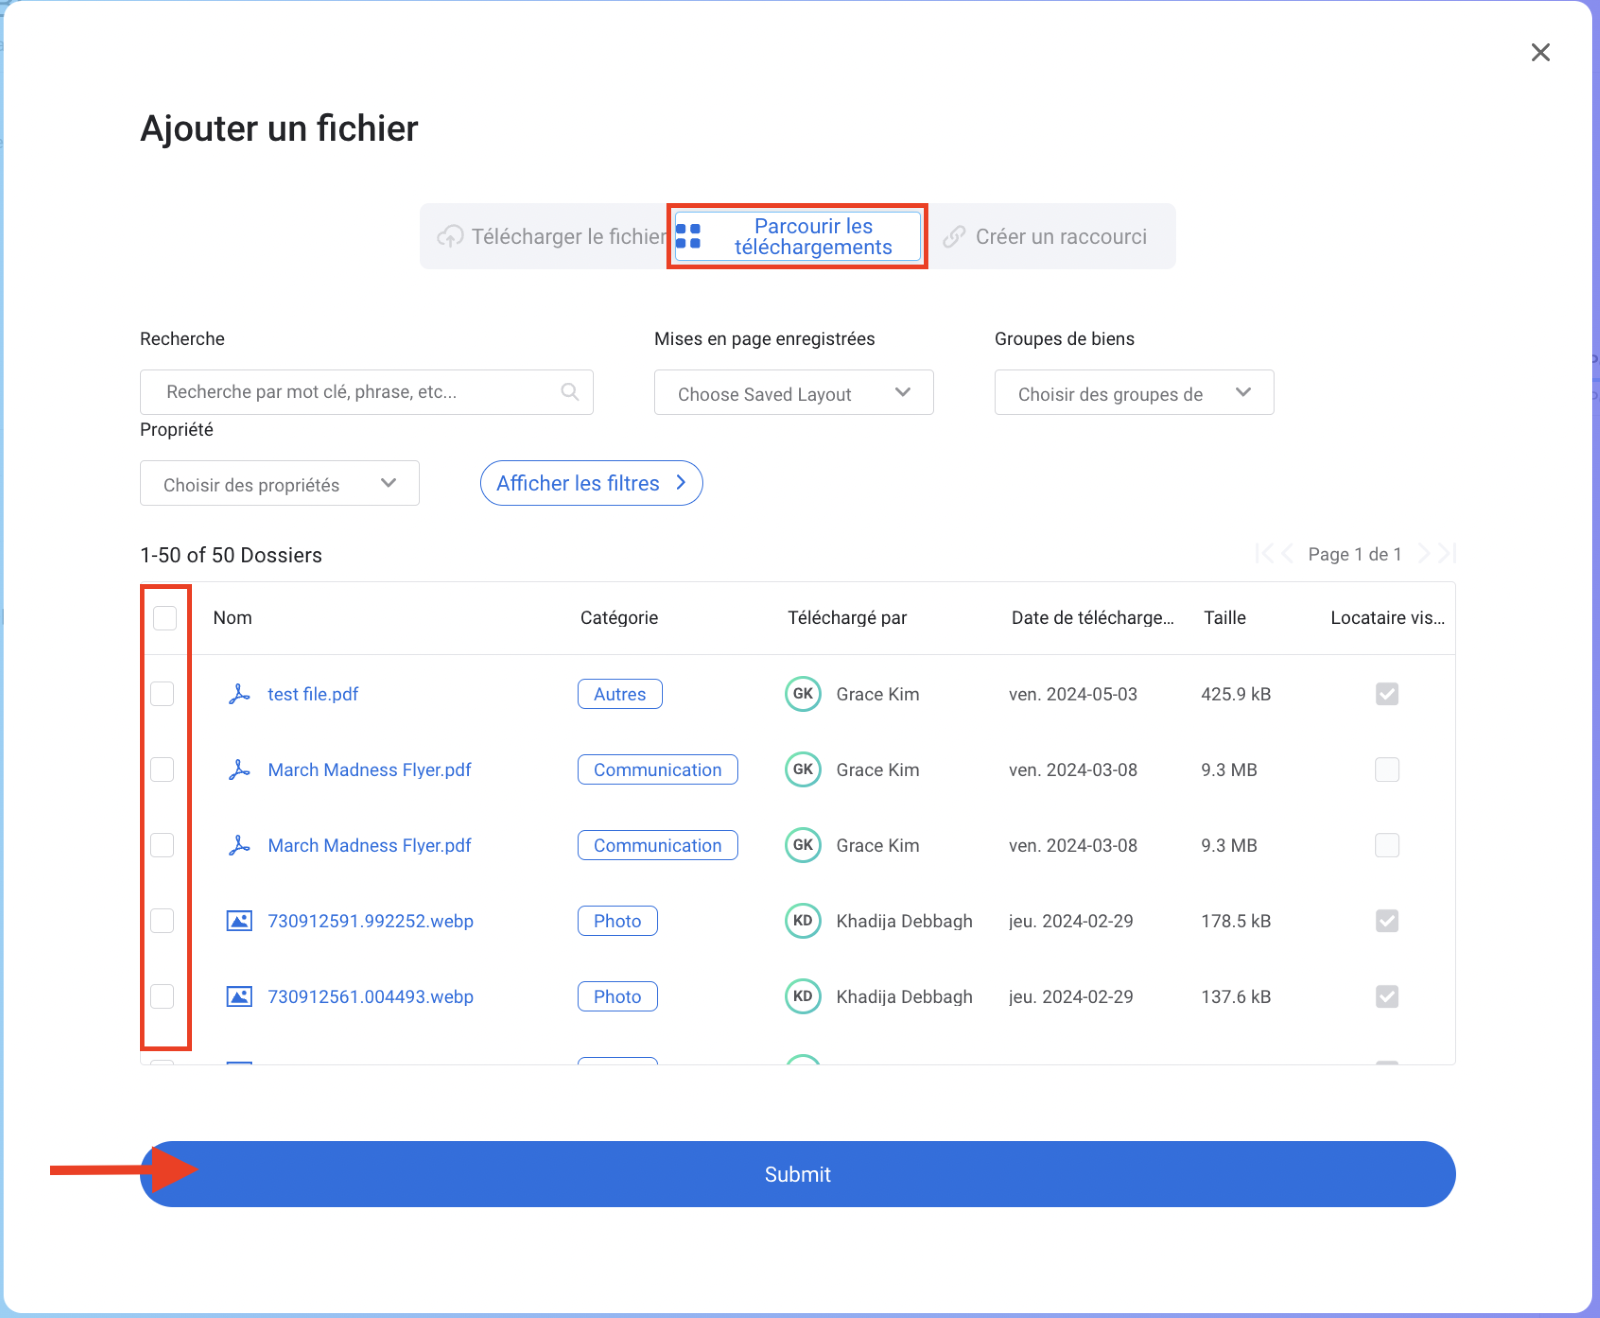
Task: Click Grace Kim's GK avatar on test file.pdf row
Action: (x=802, y=694)
